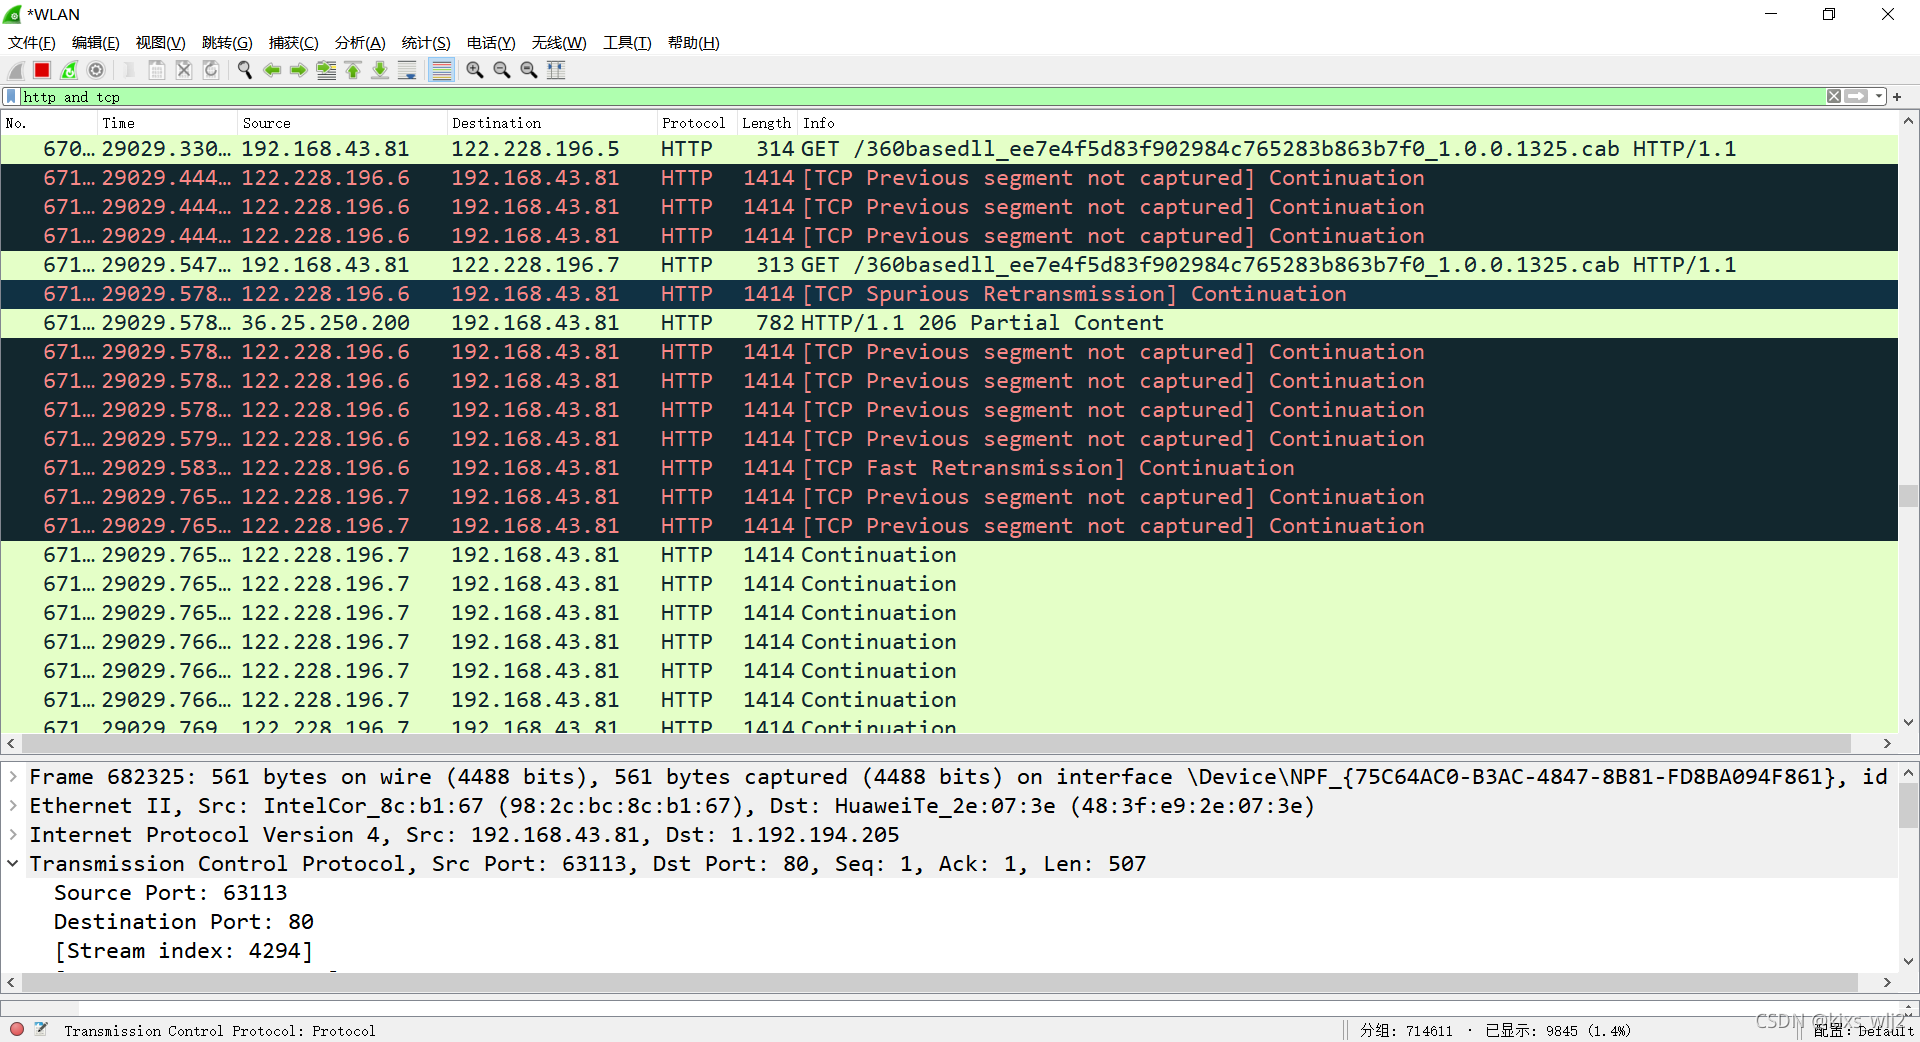
Task: Open capture file properties status bar icon
Action: pos(41,1029)
